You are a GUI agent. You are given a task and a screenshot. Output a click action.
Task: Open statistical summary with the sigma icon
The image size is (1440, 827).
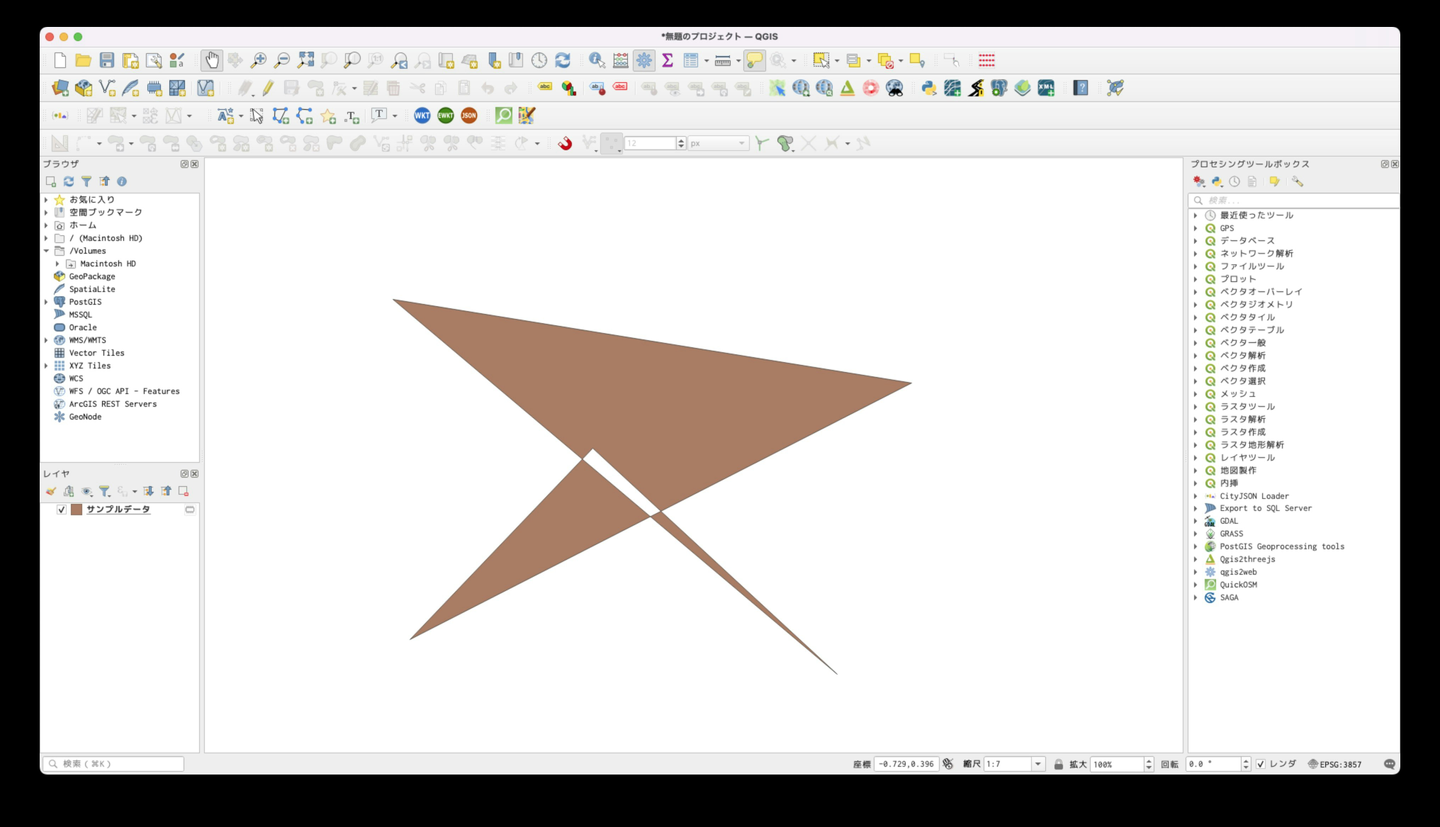(x=667, y=61)
